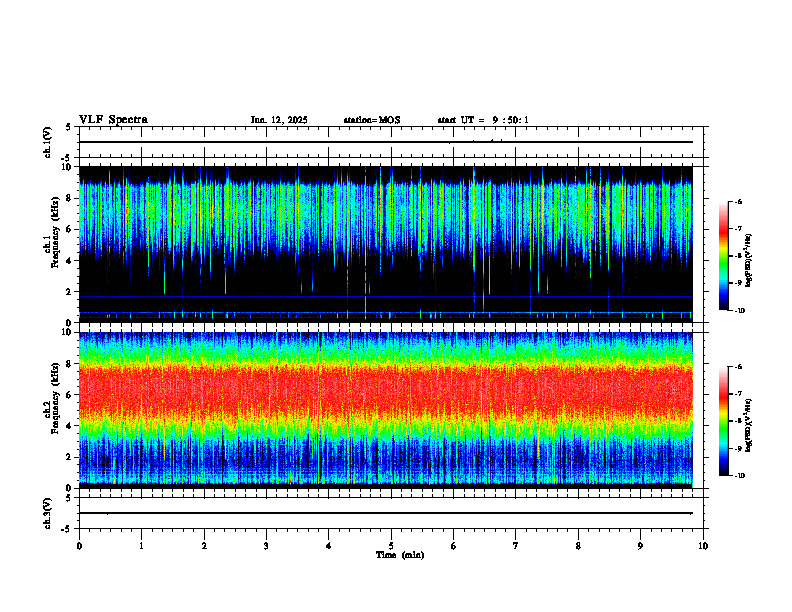This screenshot has width=792, height=612.
Task: Click the bottom time axis tick label "7"
Action: pyautogui.click(x=516, y=546)
